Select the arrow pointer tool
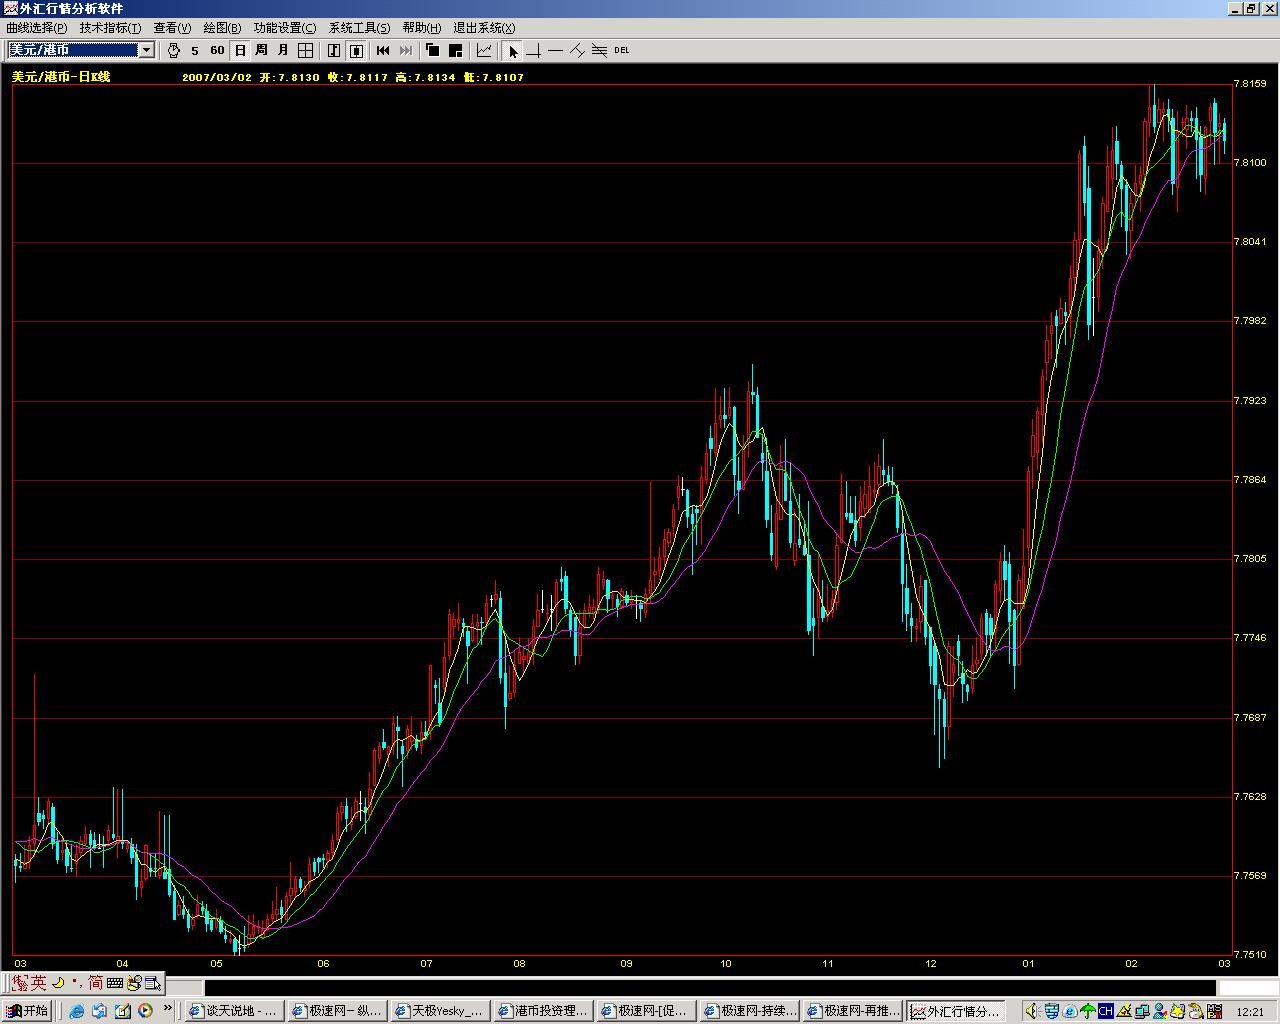The height and width of the screenshot is (1024, 1280). [x=514, y=50]
